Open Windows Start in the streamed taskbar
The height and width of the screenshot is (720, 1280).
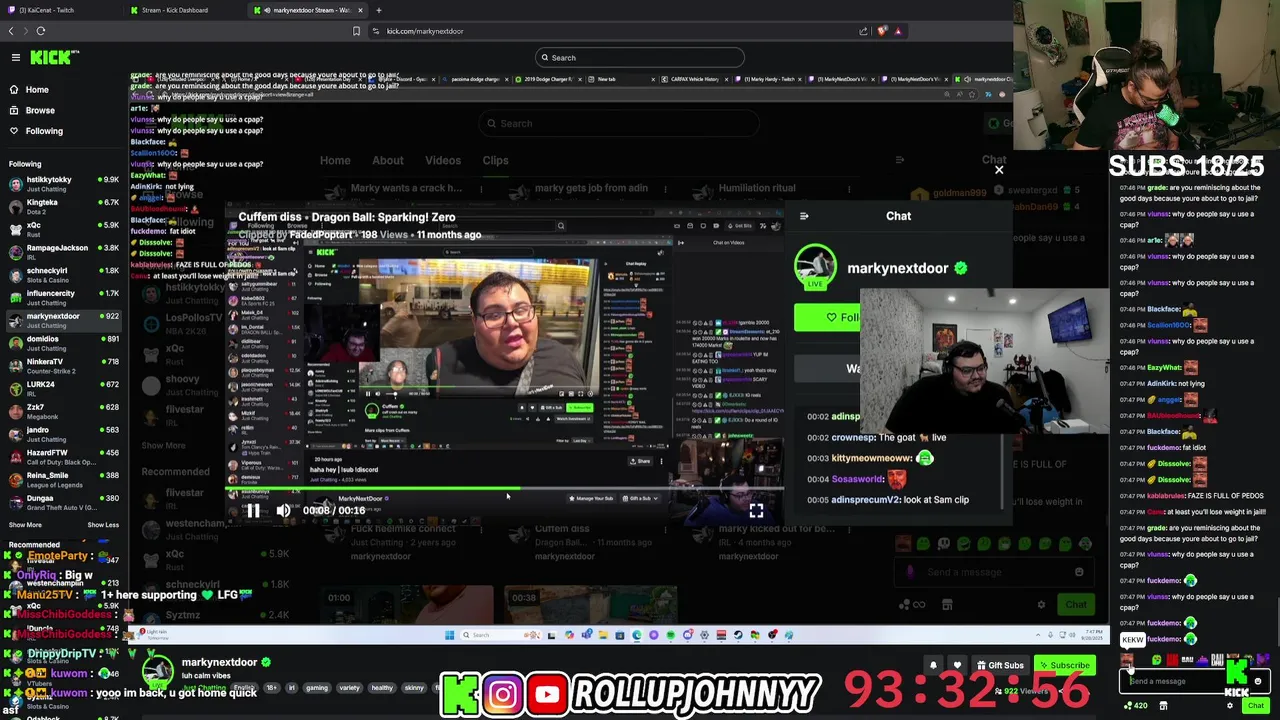click(449, 635)
